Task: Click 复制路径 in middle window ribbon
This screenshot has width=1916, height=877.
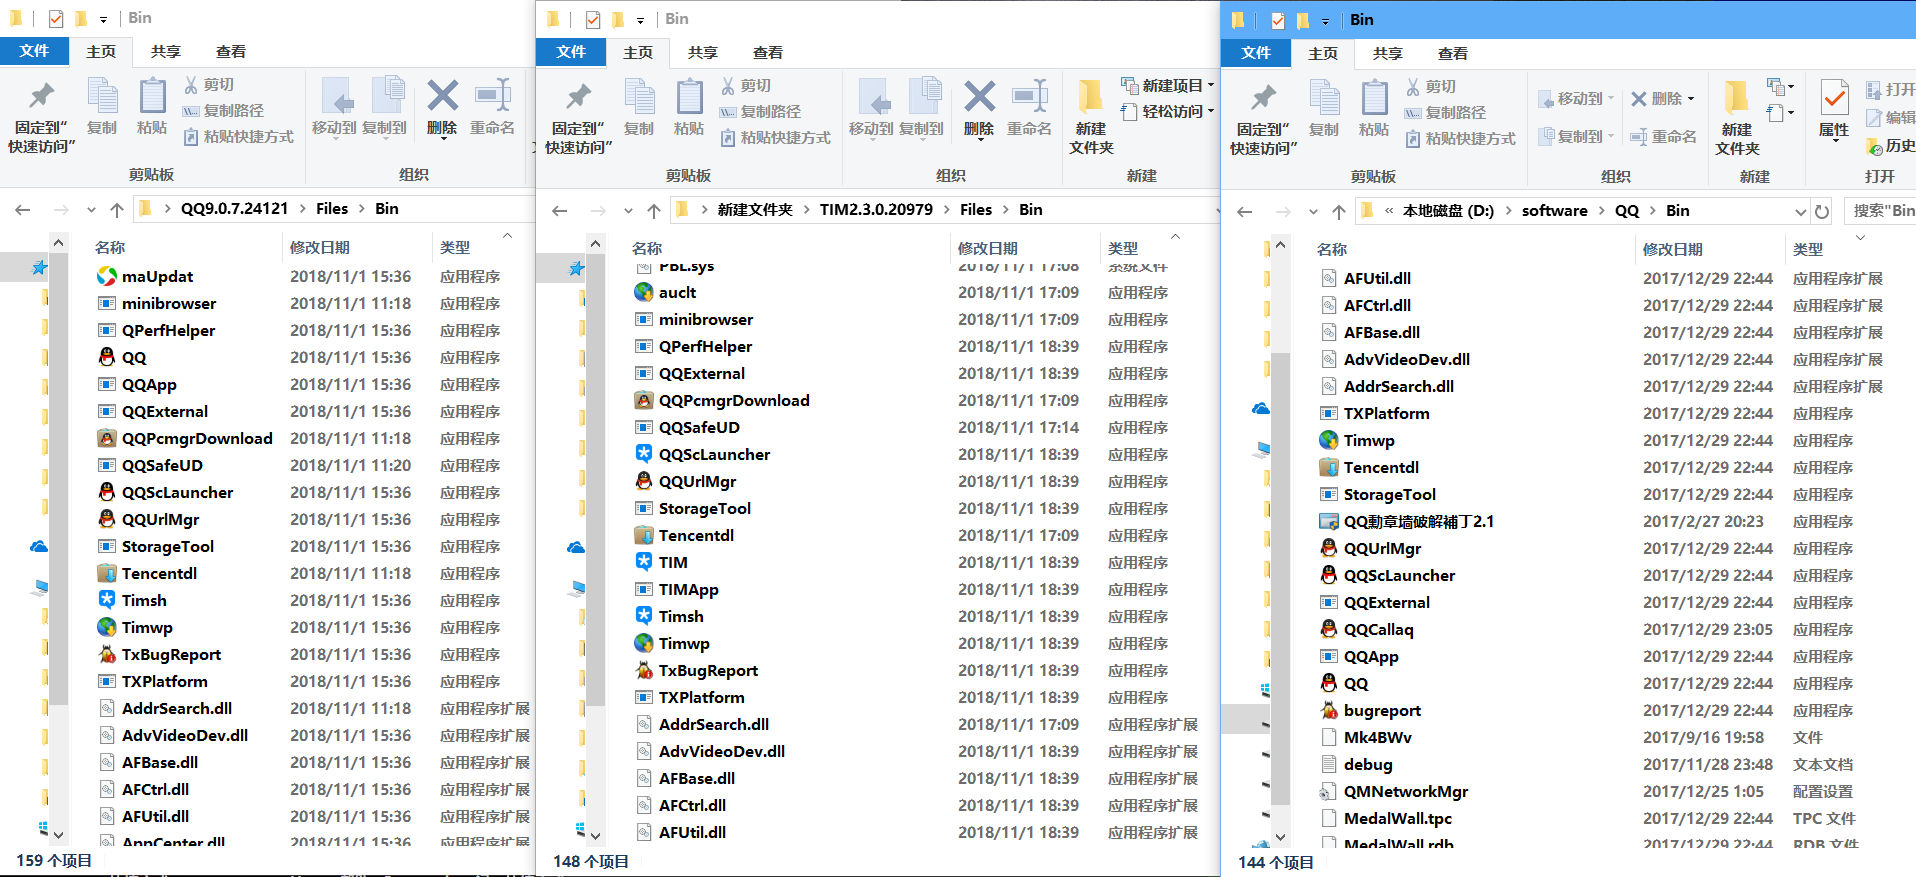Action: (760, 112)
